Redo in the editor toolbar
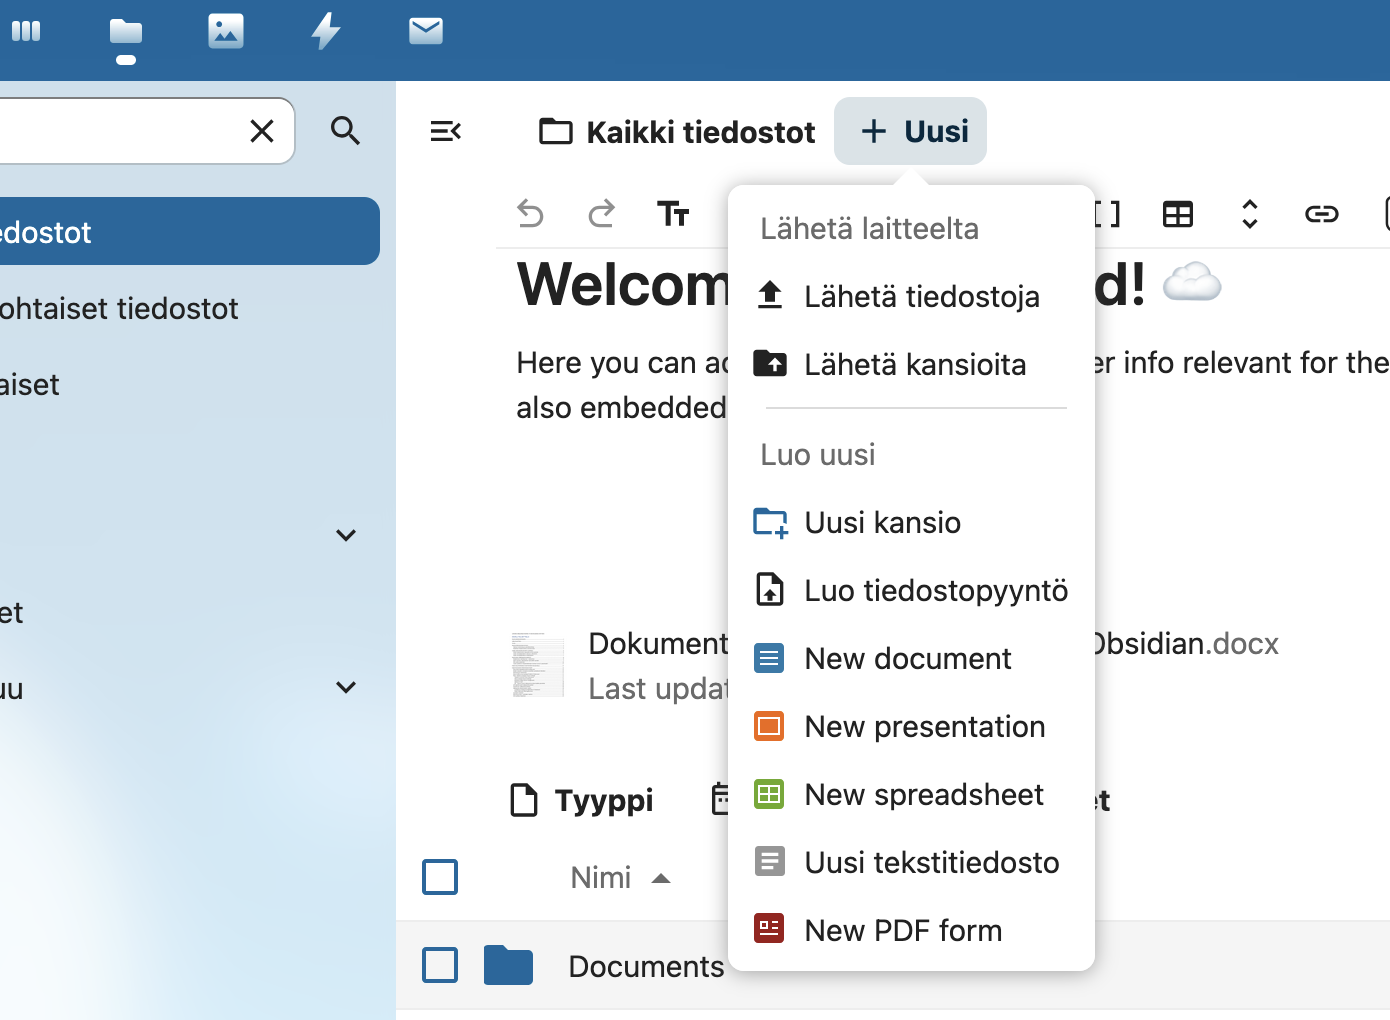Viewport: 1390px width, 1020px height. click(602, 213)
